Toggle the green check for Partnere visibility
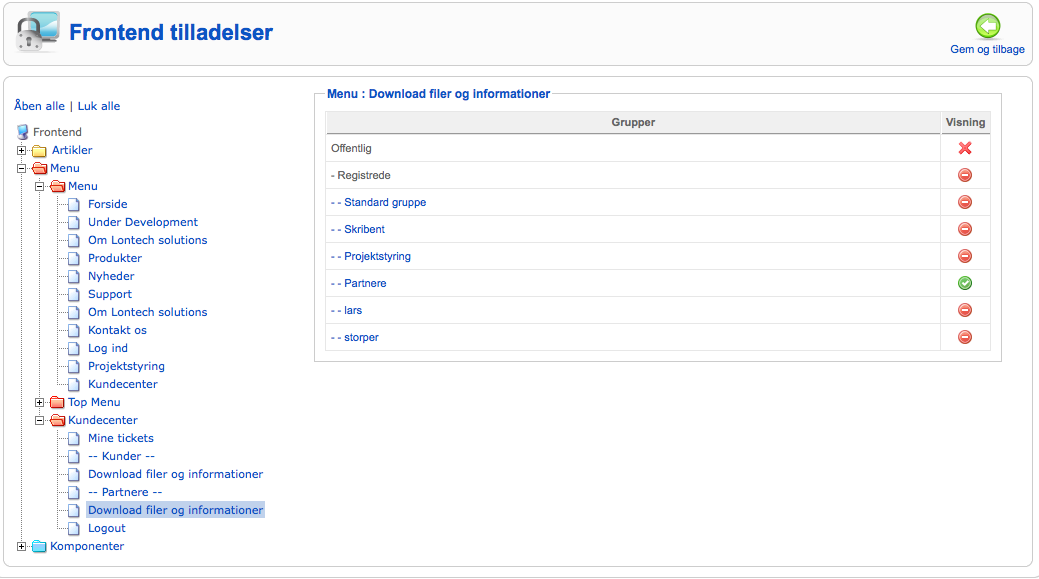 [965, 283]
